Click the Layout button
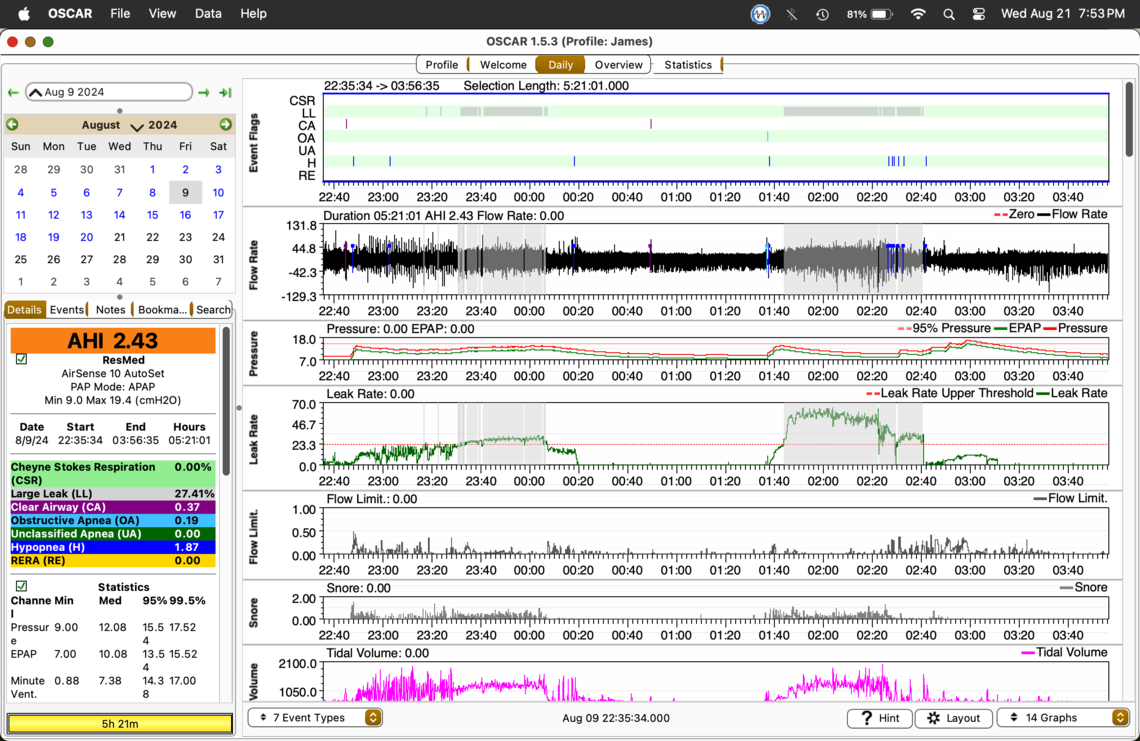 coord(953,718)
